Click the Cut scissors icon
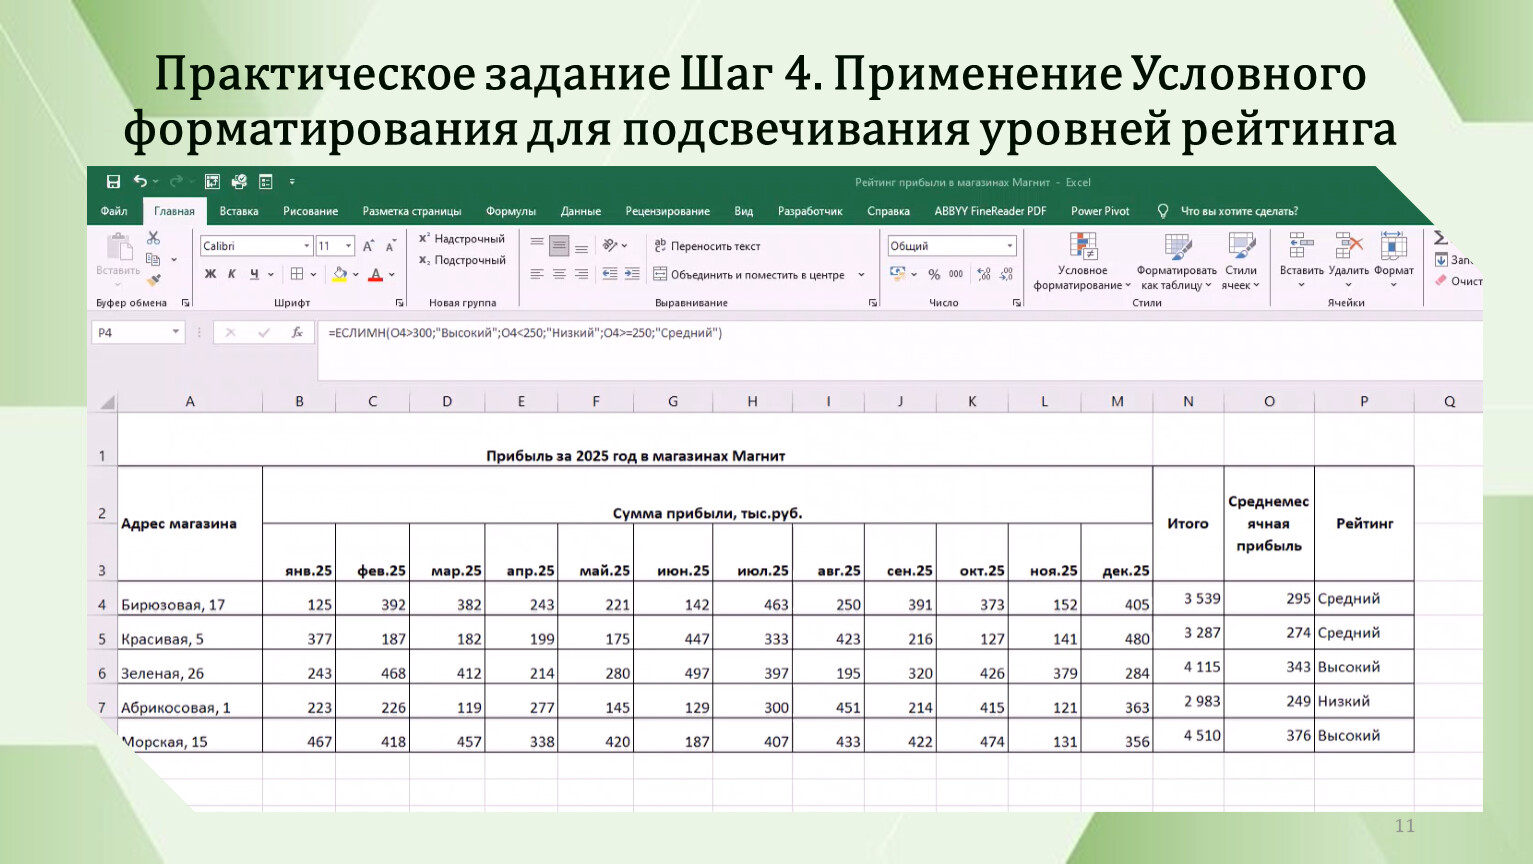This screenshot has width=1533, height=864. (153, 238)
